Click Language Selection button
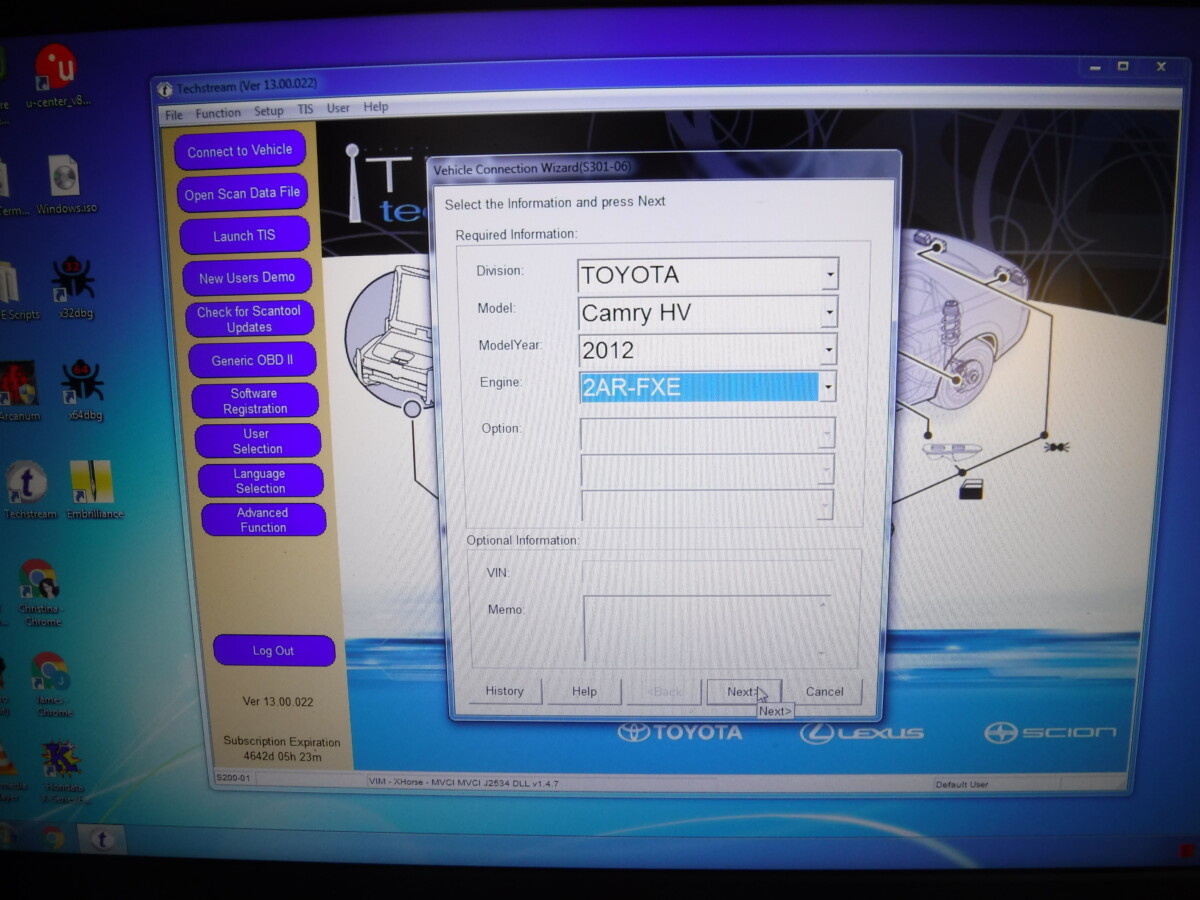Screen dimensions: 1200x900 pos(260,481)
